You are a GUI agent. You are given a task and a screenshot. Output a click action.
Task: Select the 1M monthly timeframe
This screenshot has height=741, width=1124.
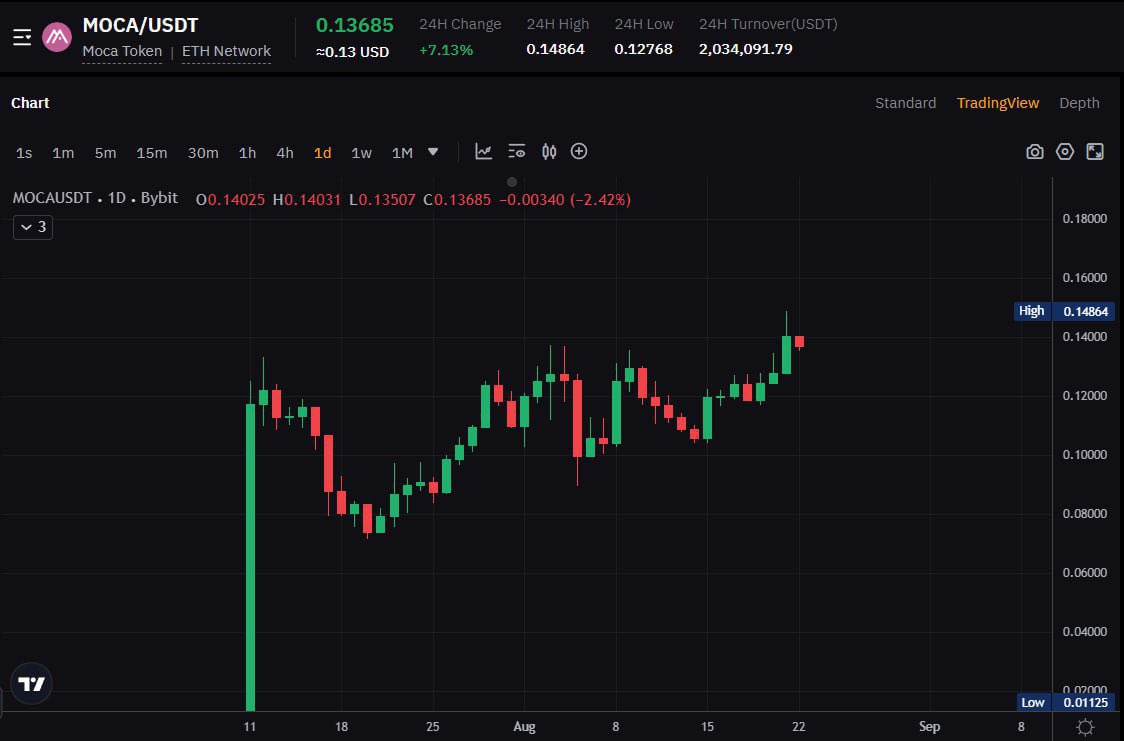coord(402,153)
